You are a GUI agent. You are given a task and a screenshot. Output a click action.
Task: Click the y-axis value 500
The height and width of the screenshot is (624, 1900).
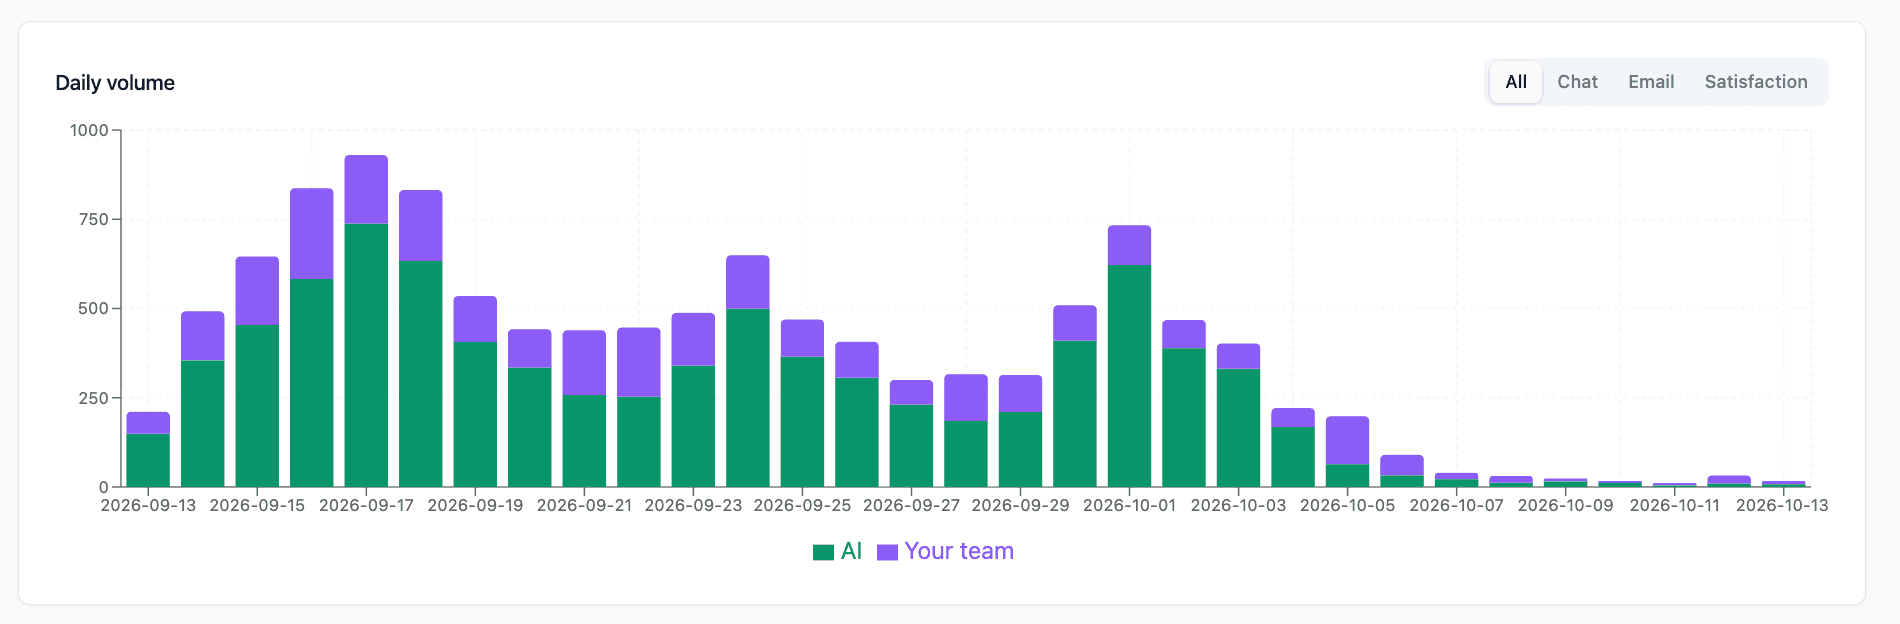point(93,308)
